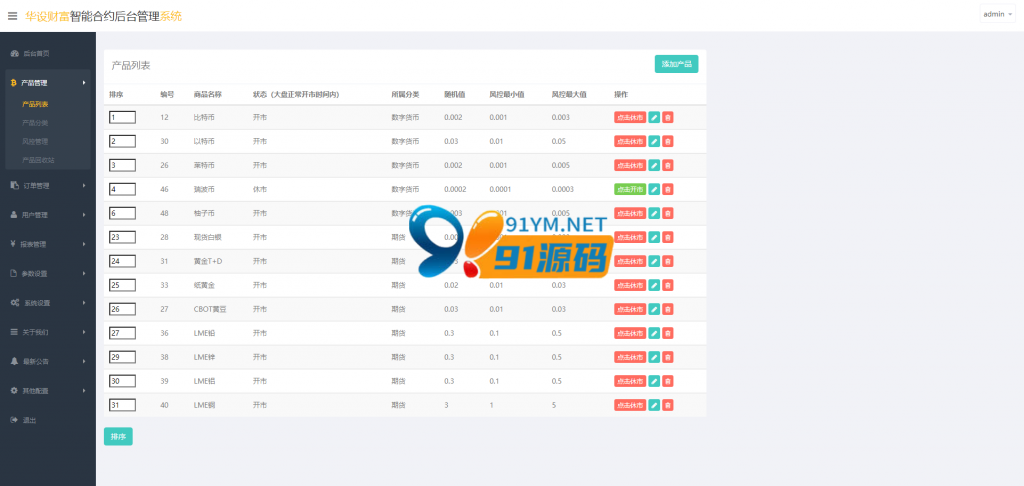Delete the product numbered 40 with trash icon
The height and width of the screenshot is (486, 1024).
pyautogui.click(x=667, y=405)
